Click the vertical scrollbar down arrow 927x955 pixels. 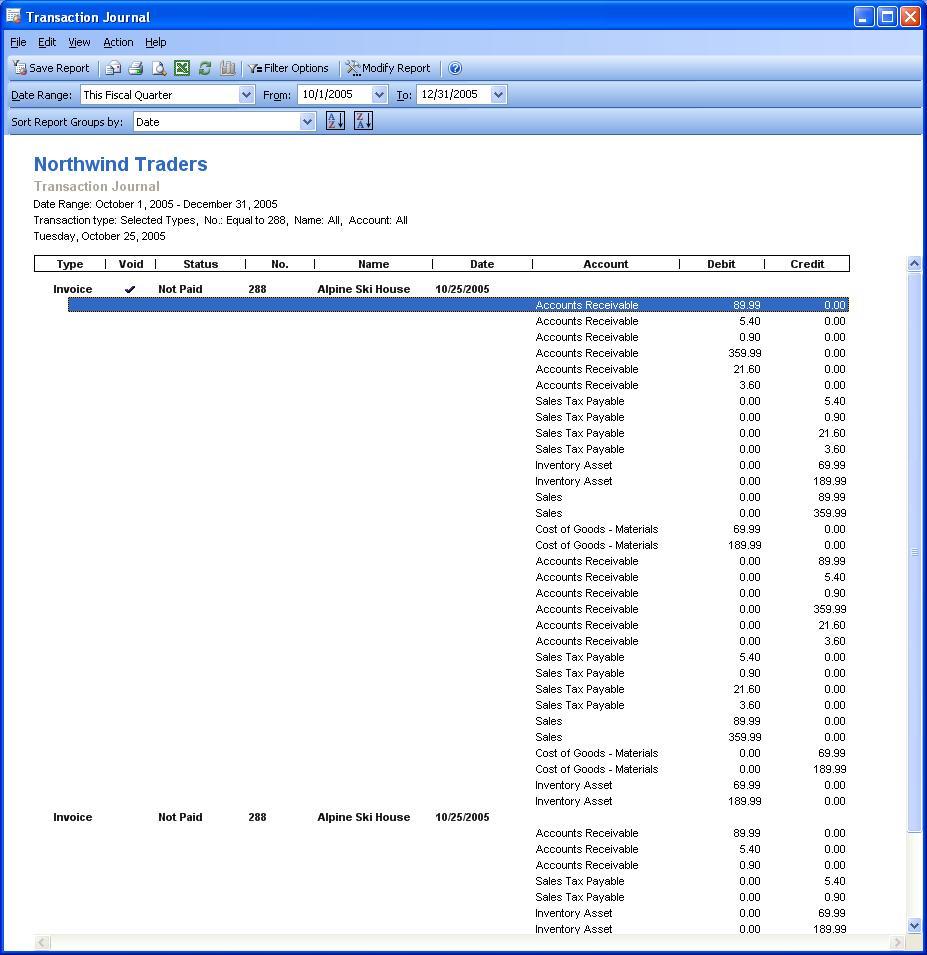click(x=914, y=926)
